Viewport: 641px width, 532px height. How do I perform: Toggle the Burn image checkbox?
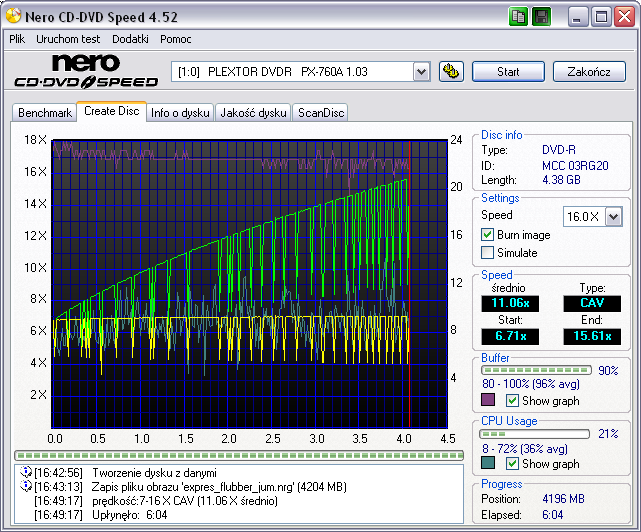[x=487, y=235]
